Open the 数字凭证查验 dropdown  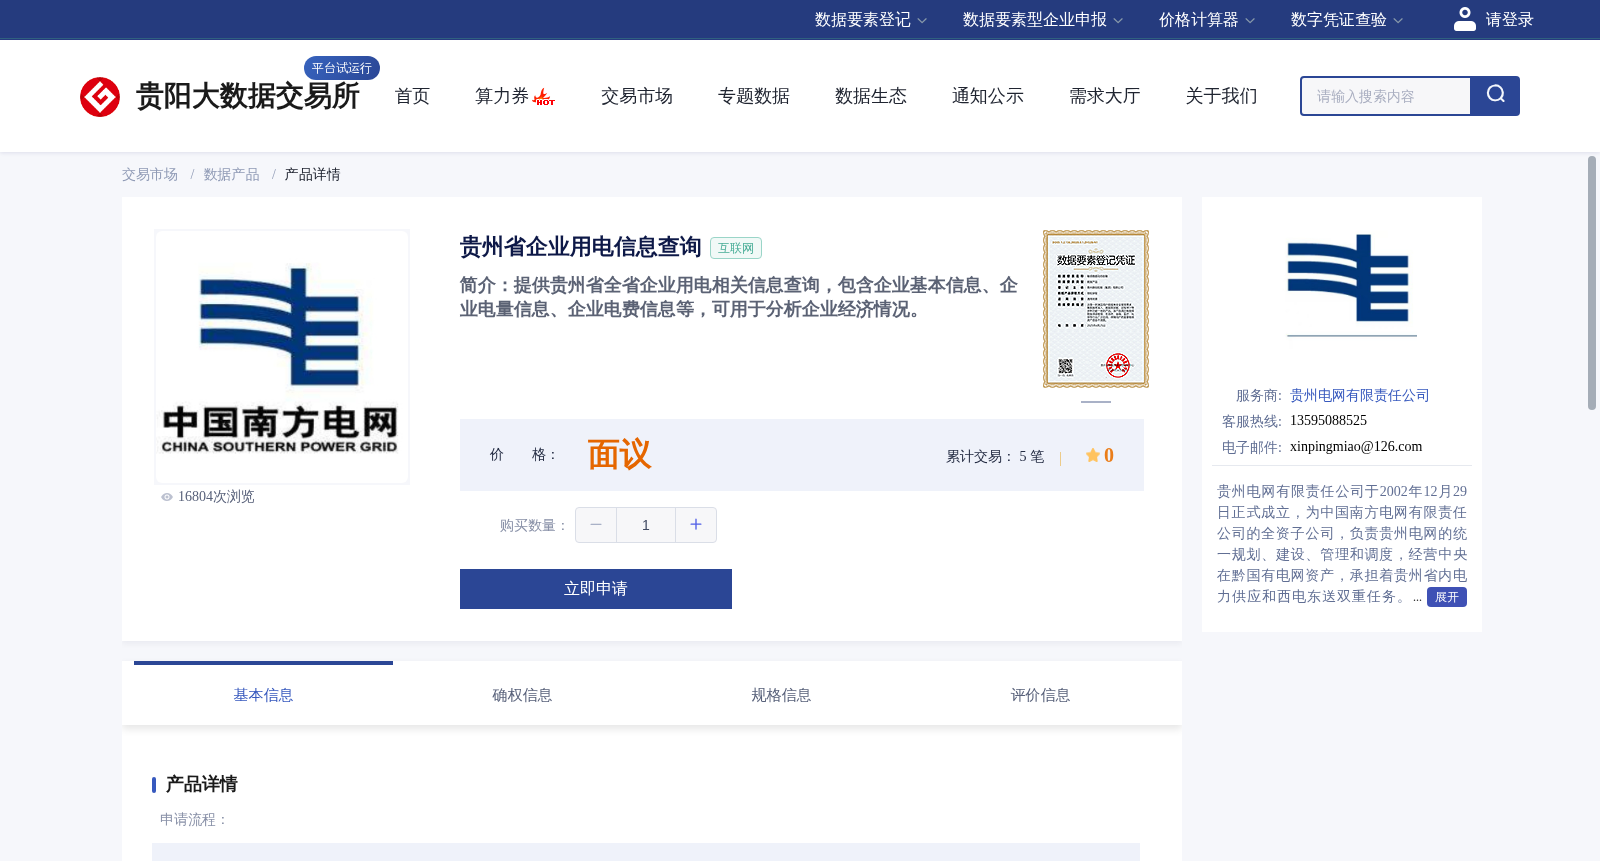[x=1347, y=20]
